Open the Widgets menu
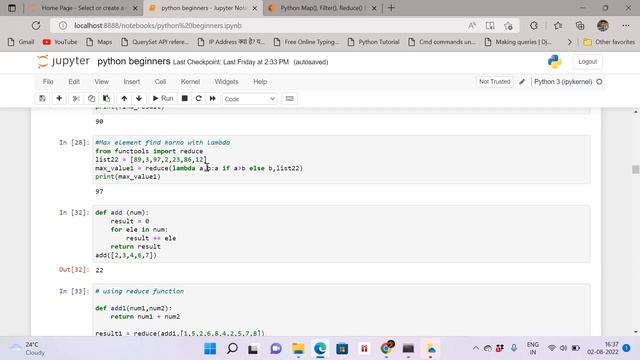Screen dimensions: 640x360 (227, 82)
